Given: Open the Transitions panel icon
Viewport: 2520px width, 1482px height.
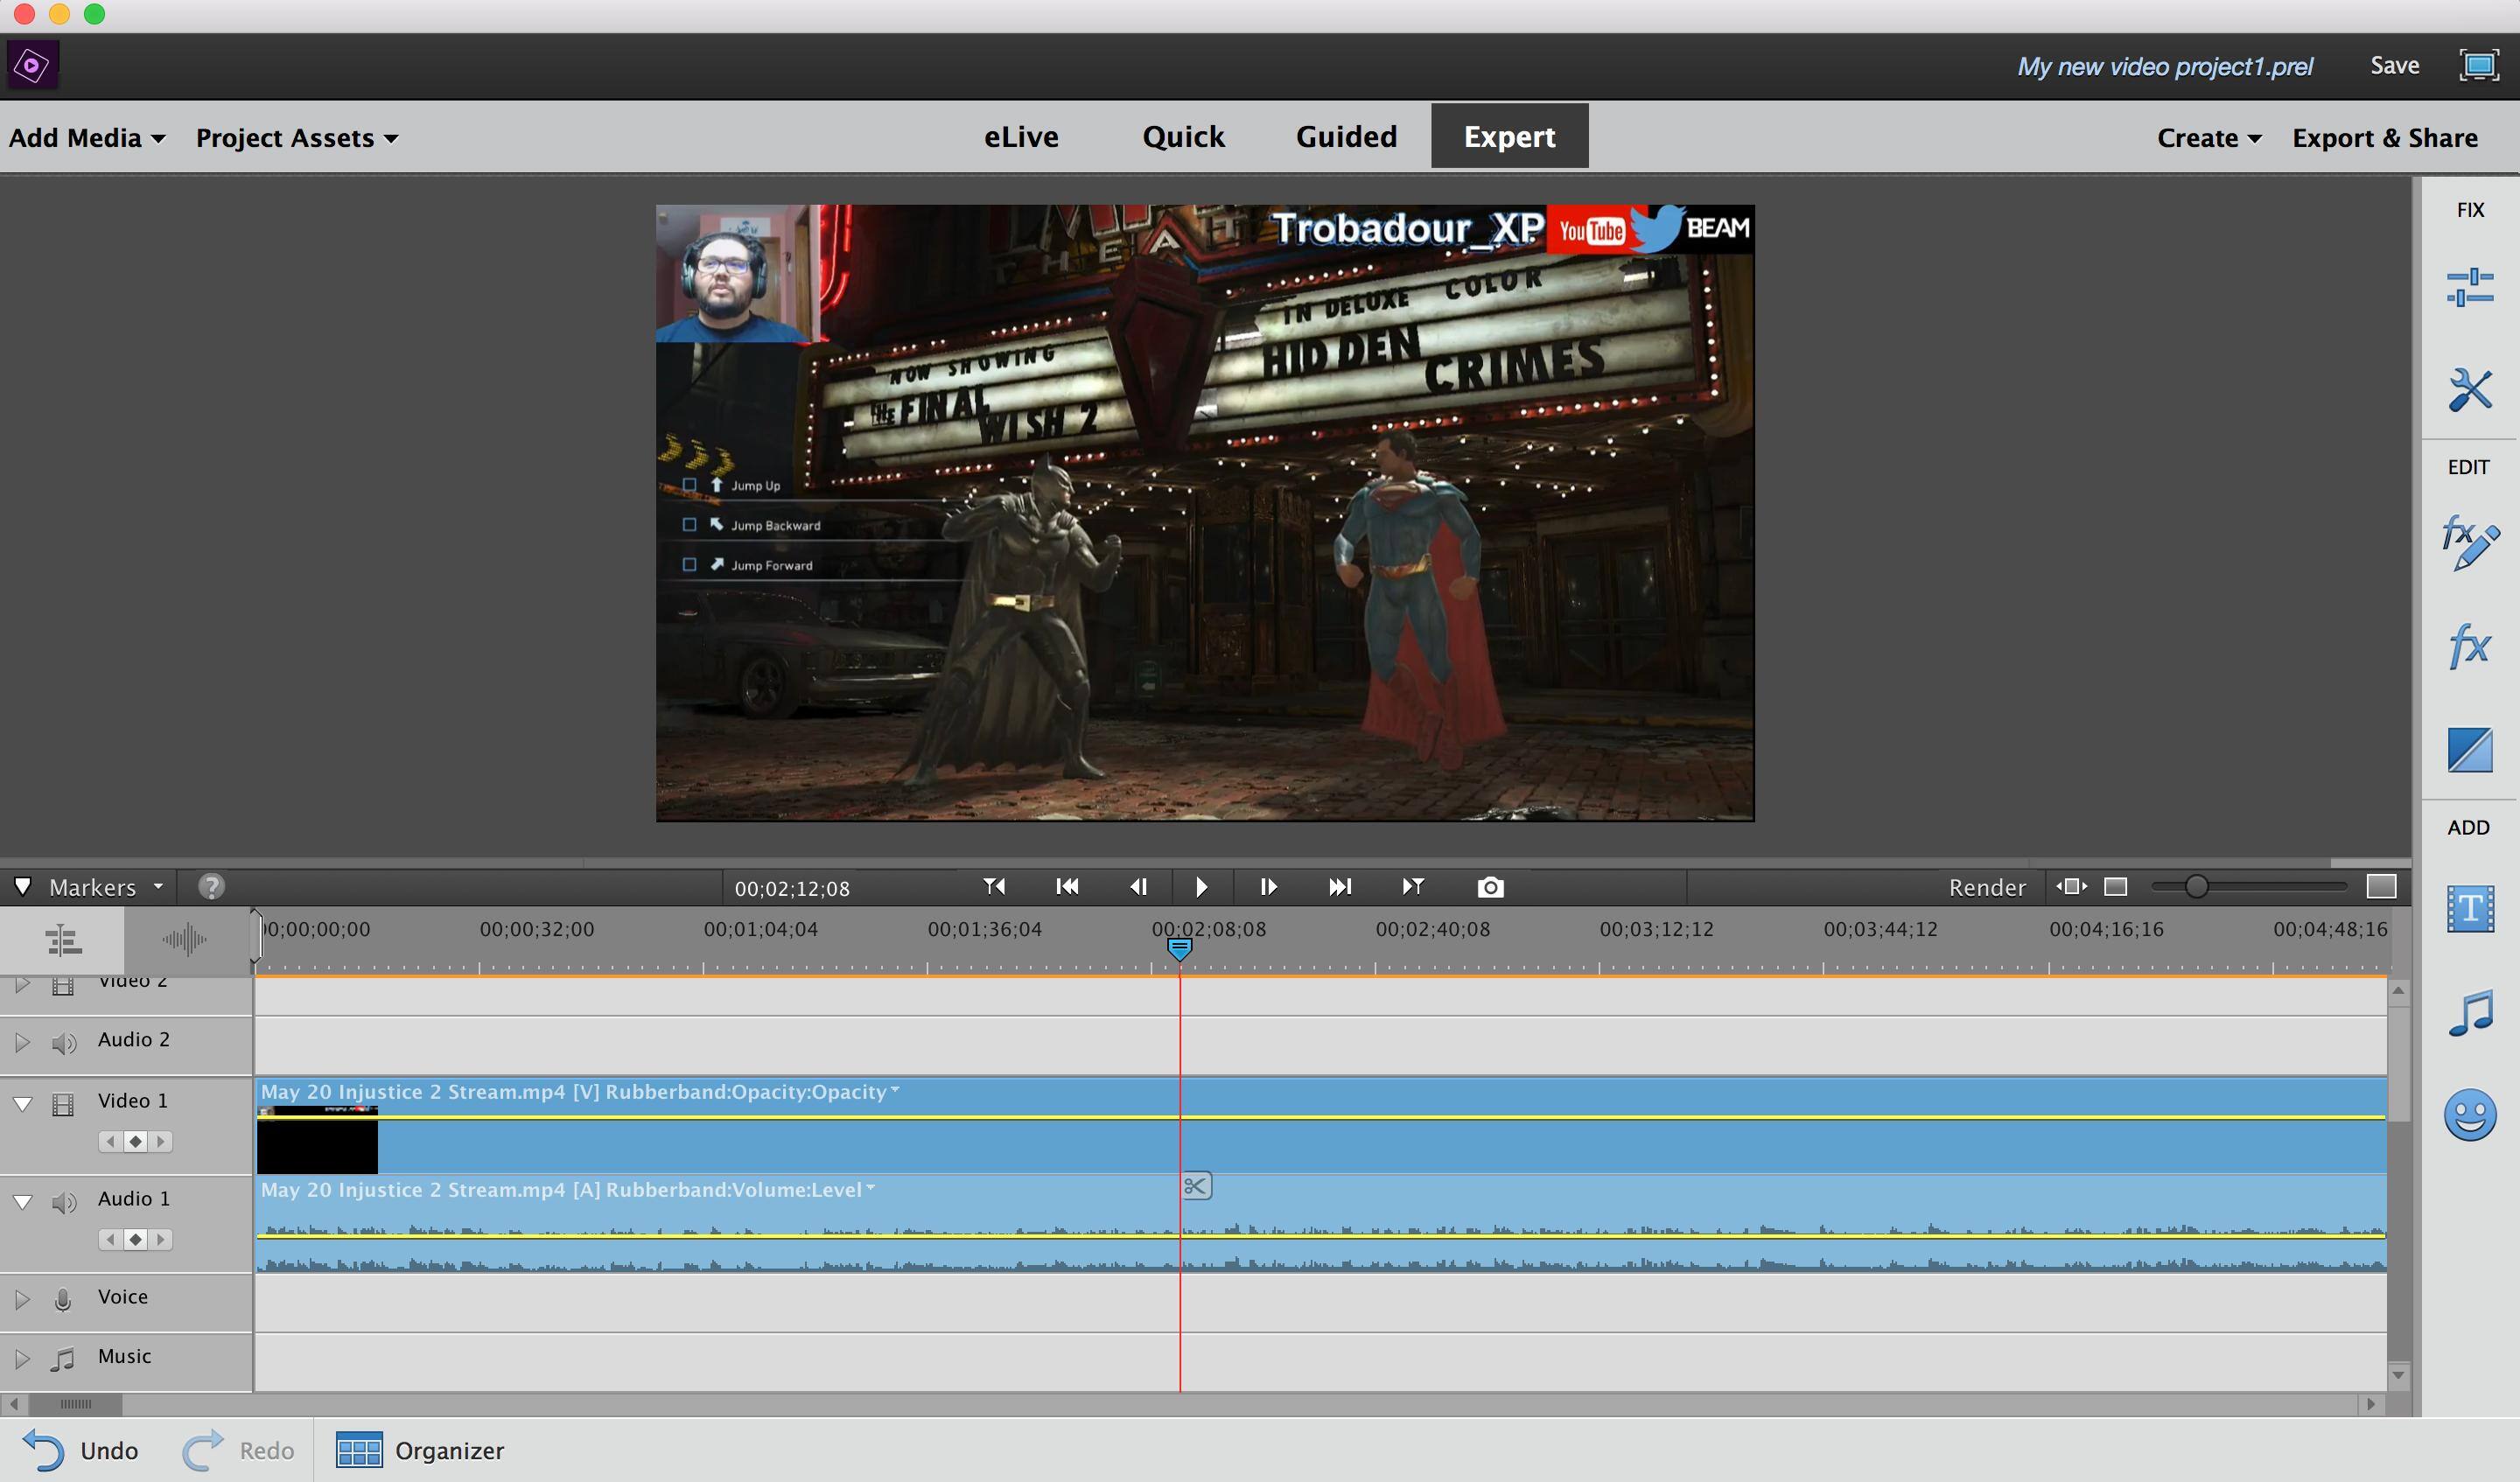Looking at the screenshot, I should [x=2469, y=749].
